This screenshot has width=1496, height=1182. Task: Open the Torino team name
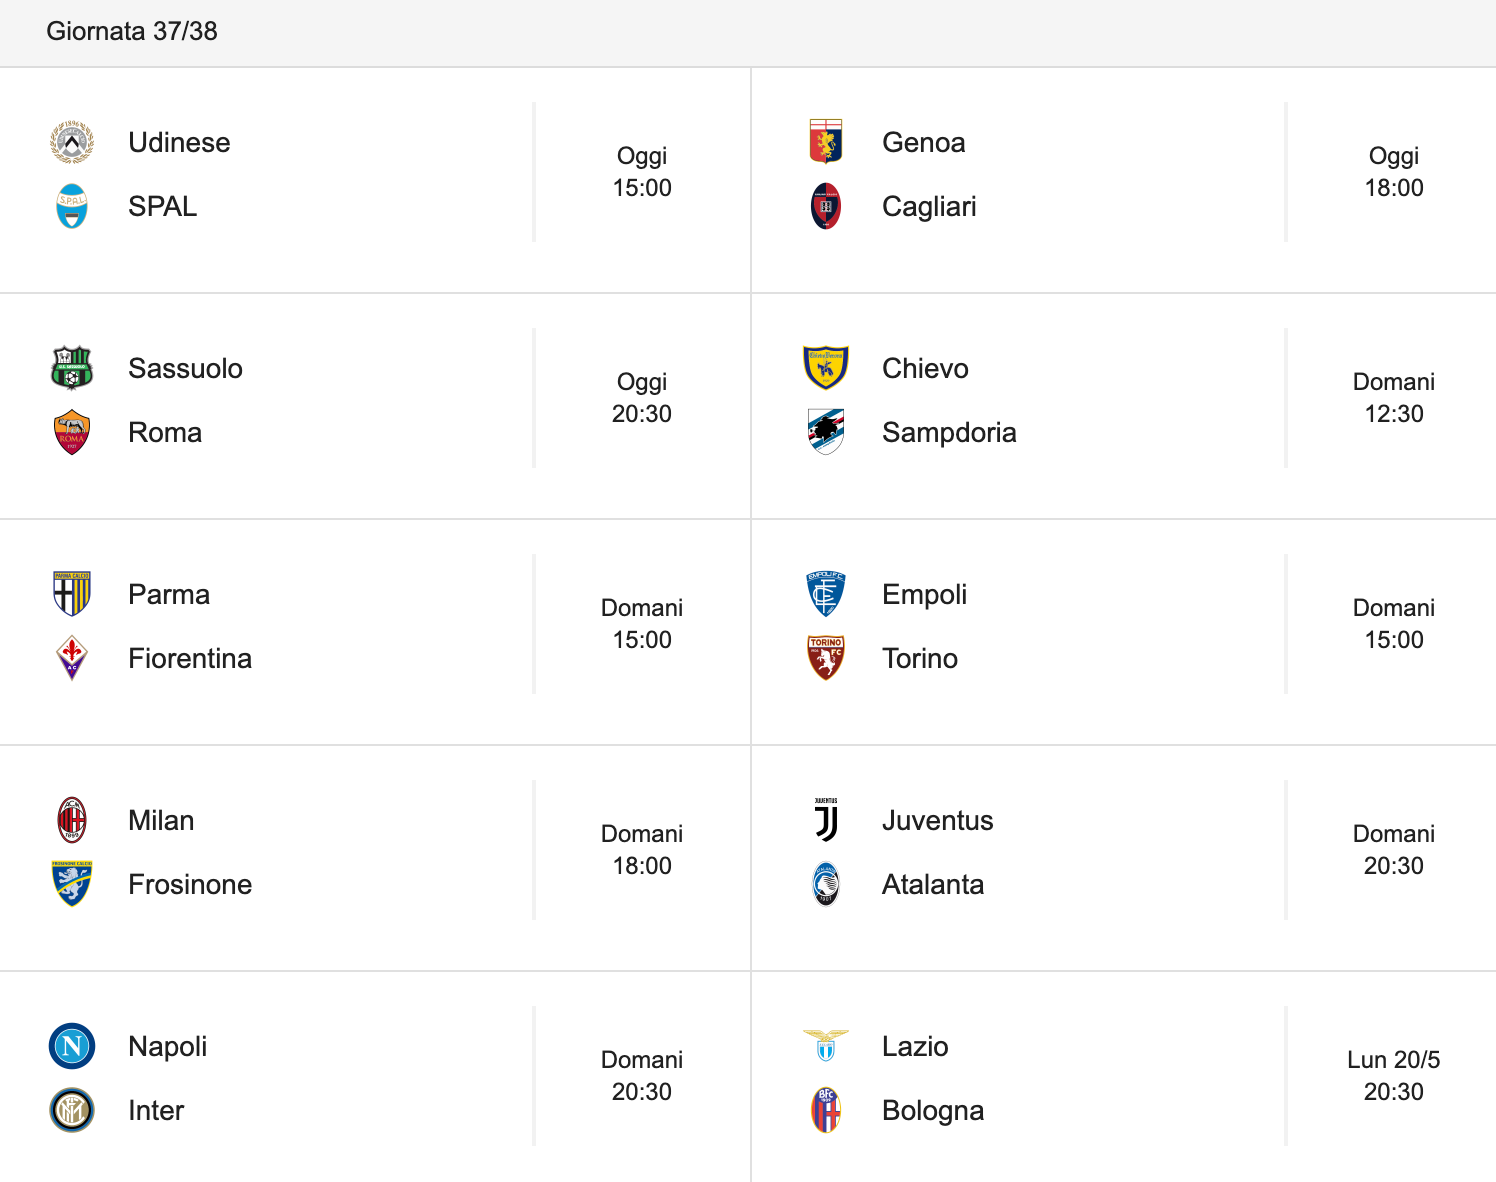pos(920,658)
